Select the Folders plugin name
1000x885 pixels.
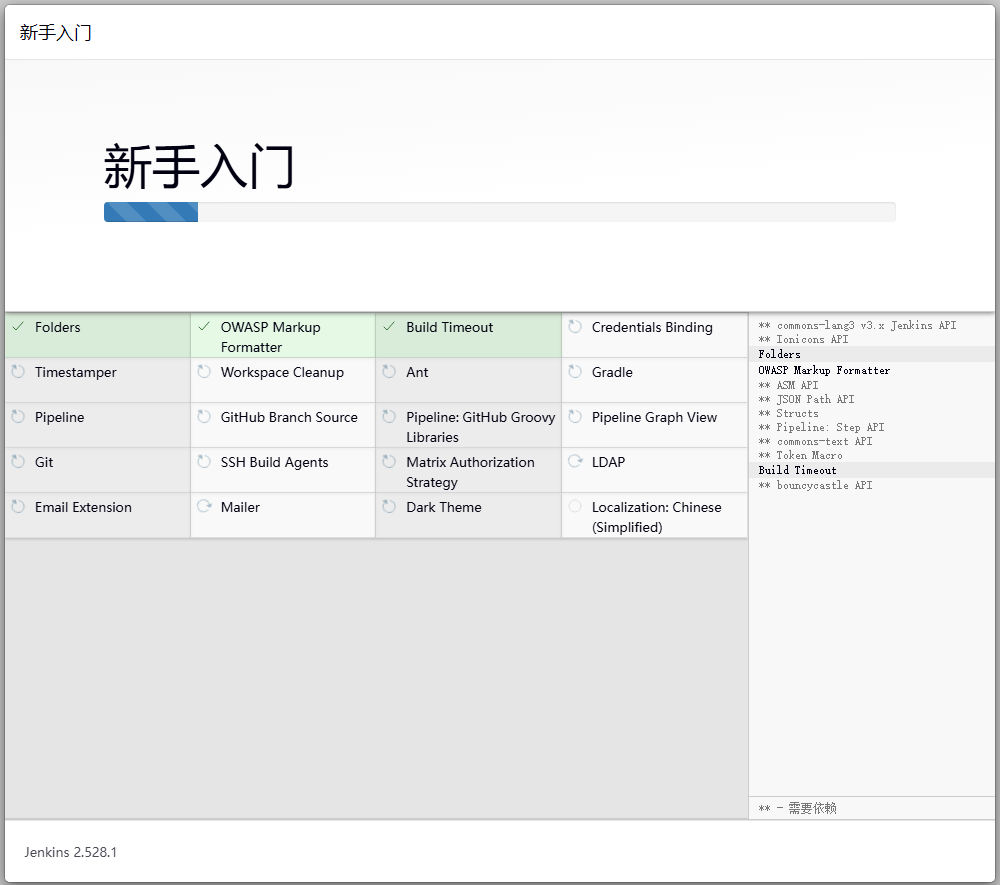(57, 327)
